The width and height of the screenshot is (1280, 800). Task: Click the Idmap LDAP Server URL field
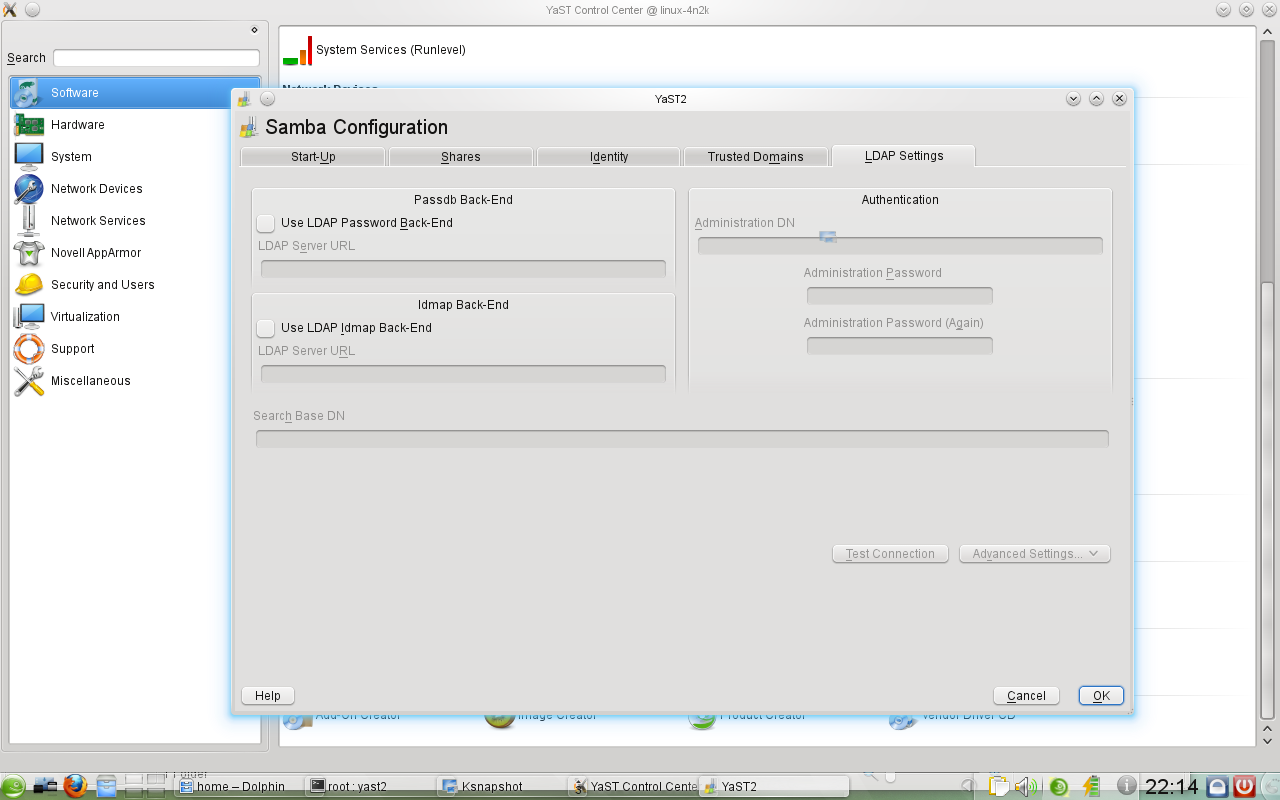coord(463,373)
